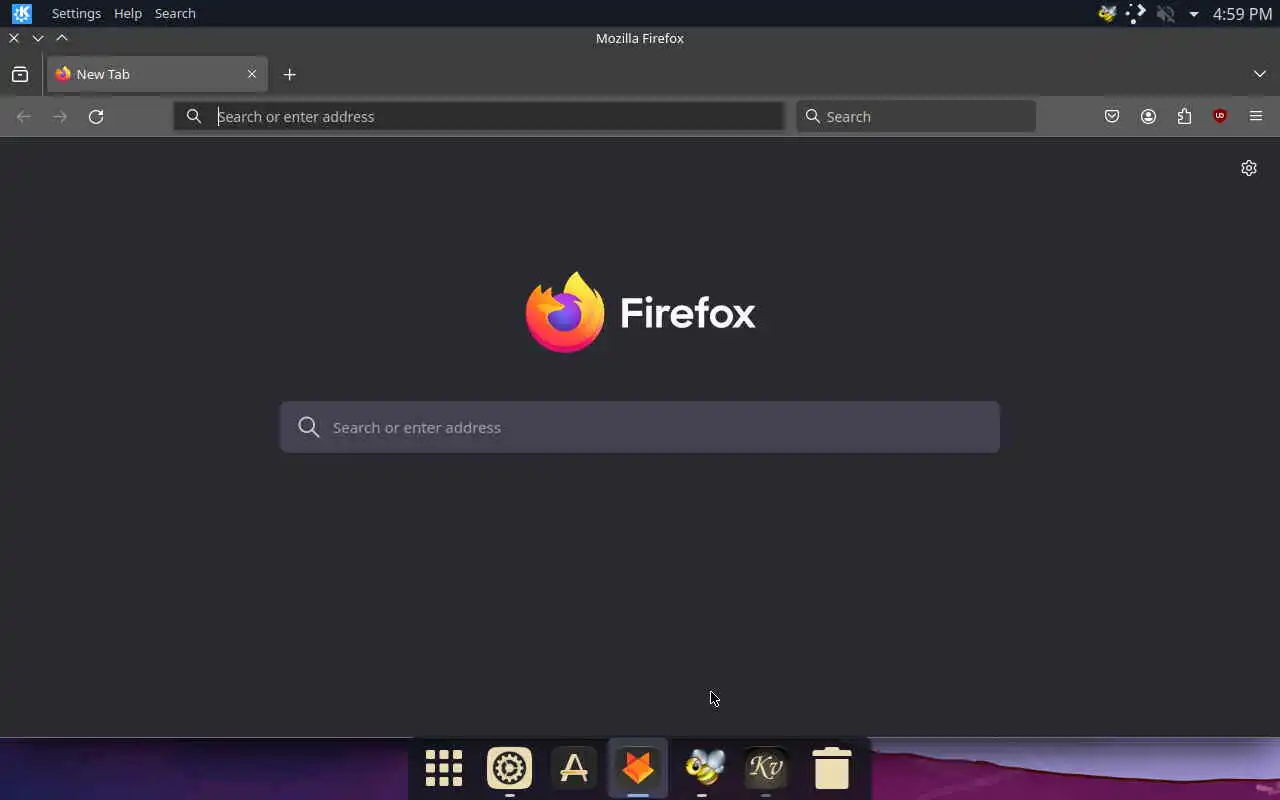1280x800 pixels.
Task: Click the 4:59 PM clock
Action: 1242,14
